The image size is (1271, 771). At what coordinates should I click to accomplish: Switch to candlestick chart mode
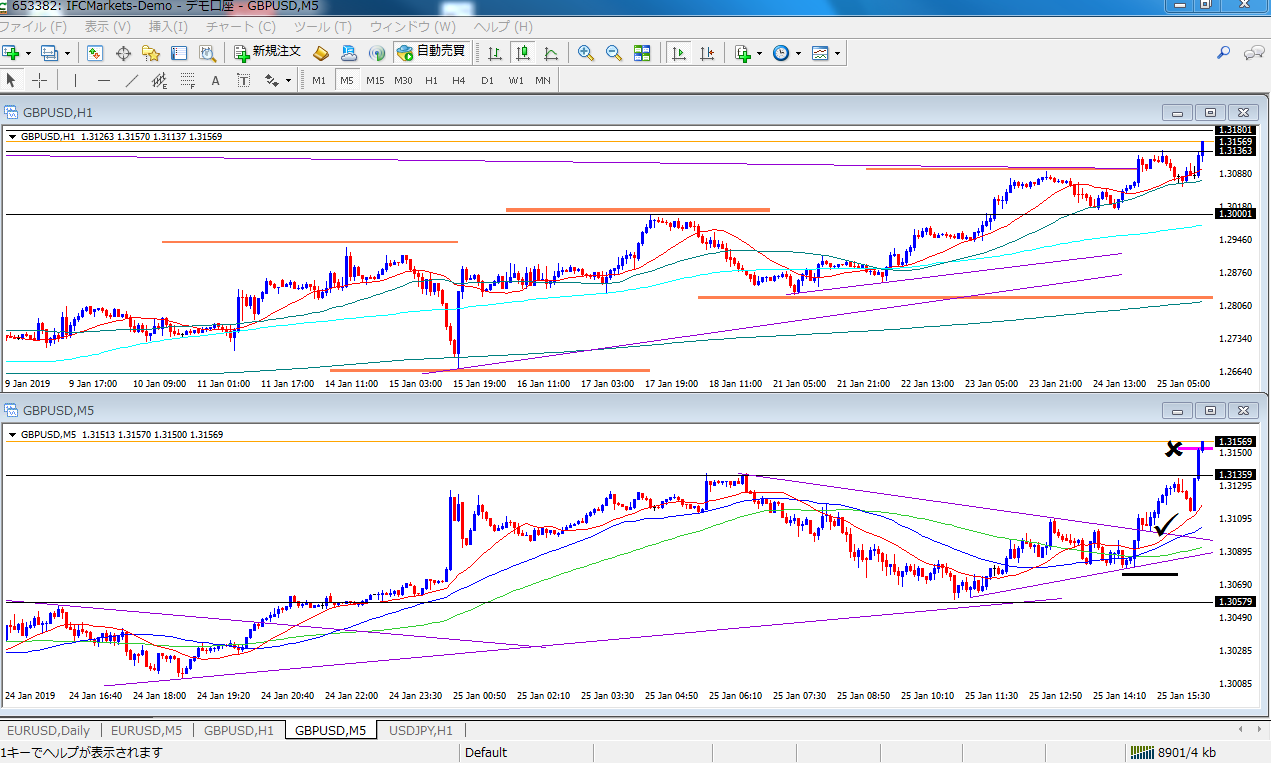tap(523, 52)
